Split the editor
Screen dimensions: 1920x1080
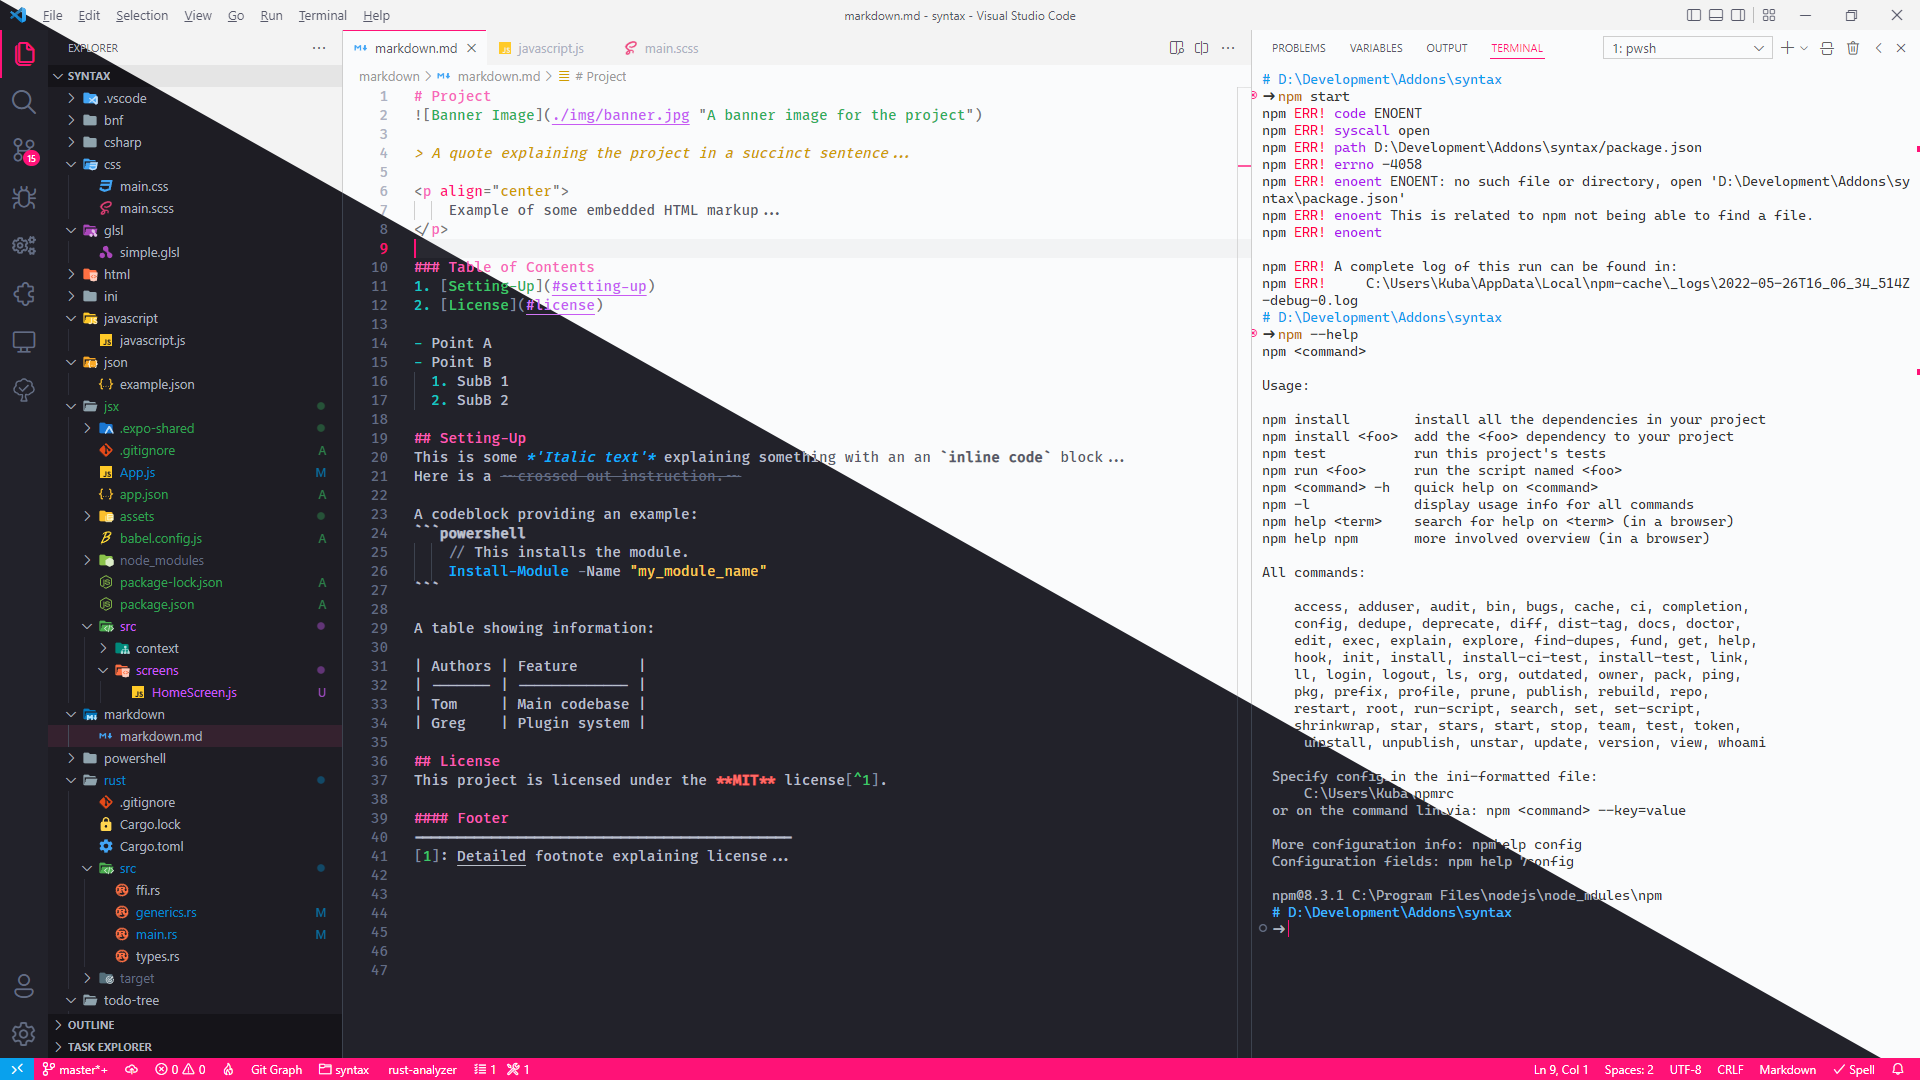[1201, 47]
